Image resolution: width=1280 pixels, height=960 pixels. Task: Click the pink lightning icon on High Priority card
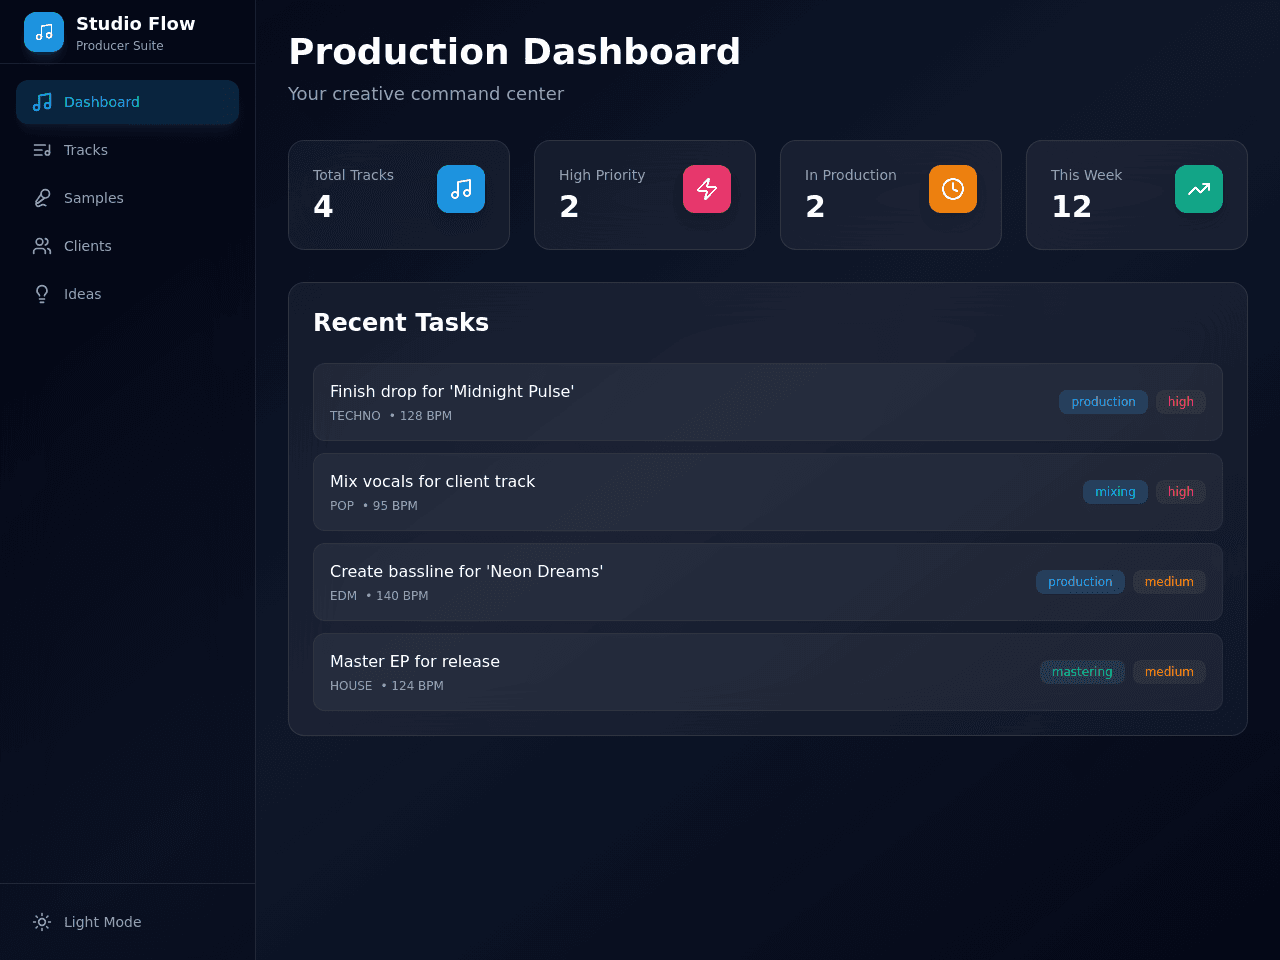[x=707, y=189]
